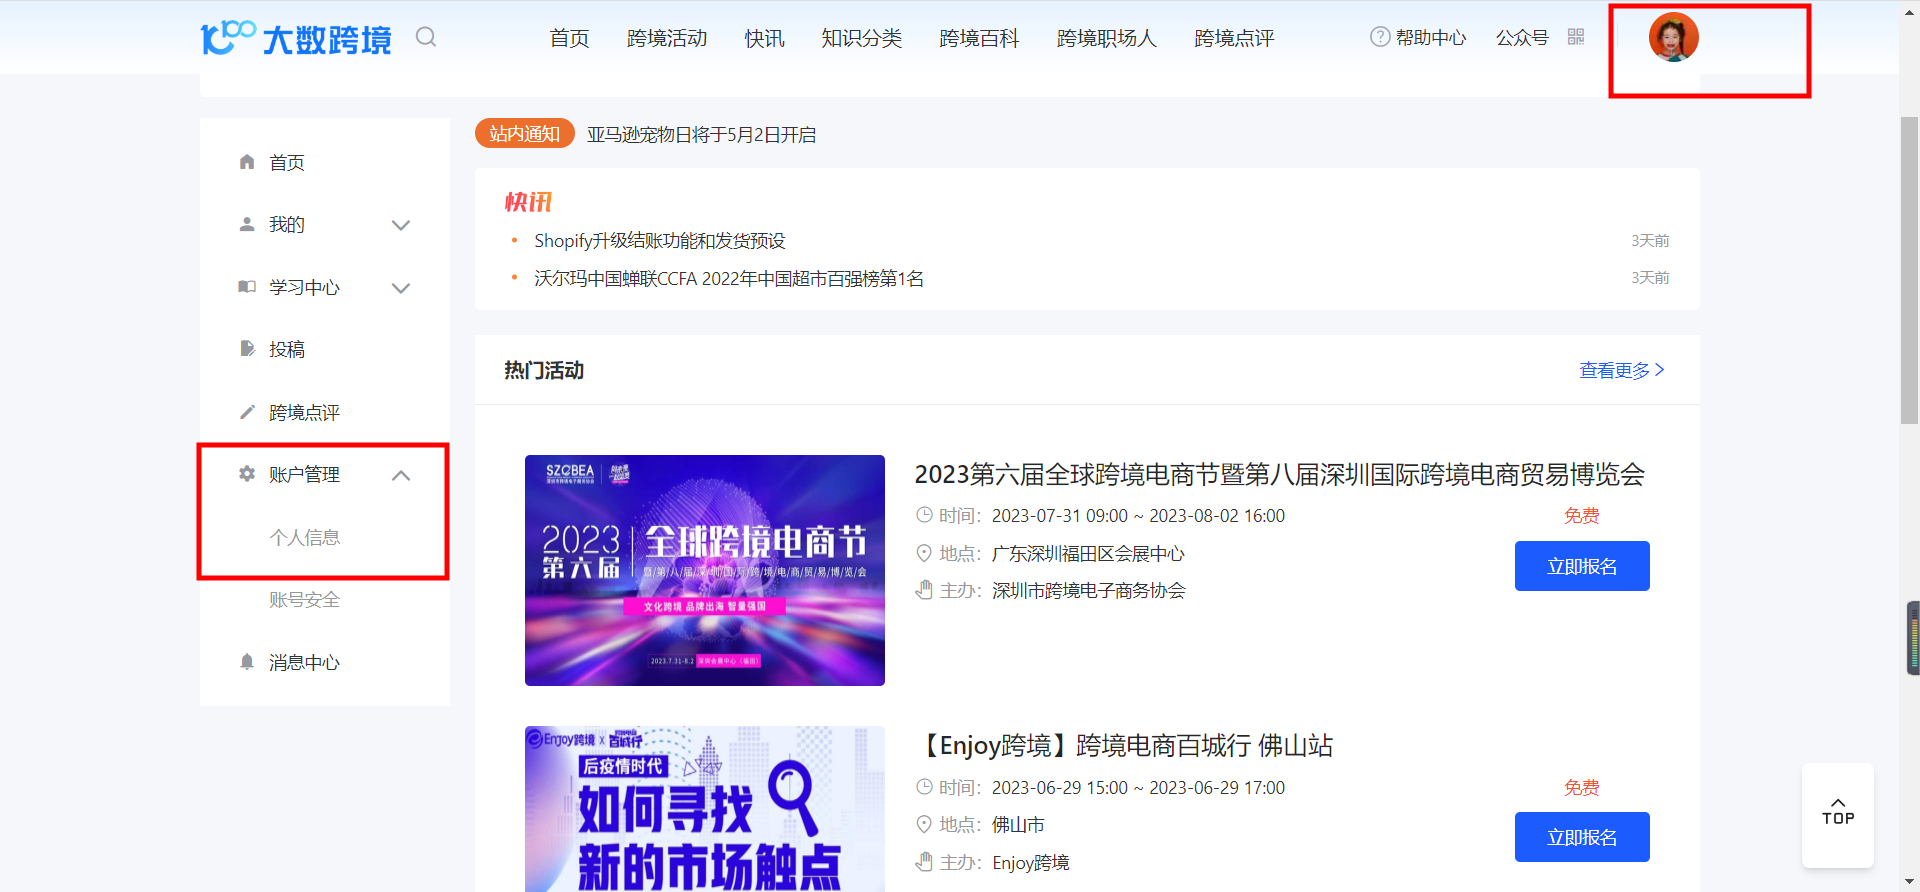Open the user avatar menu

click(1674, 37)
